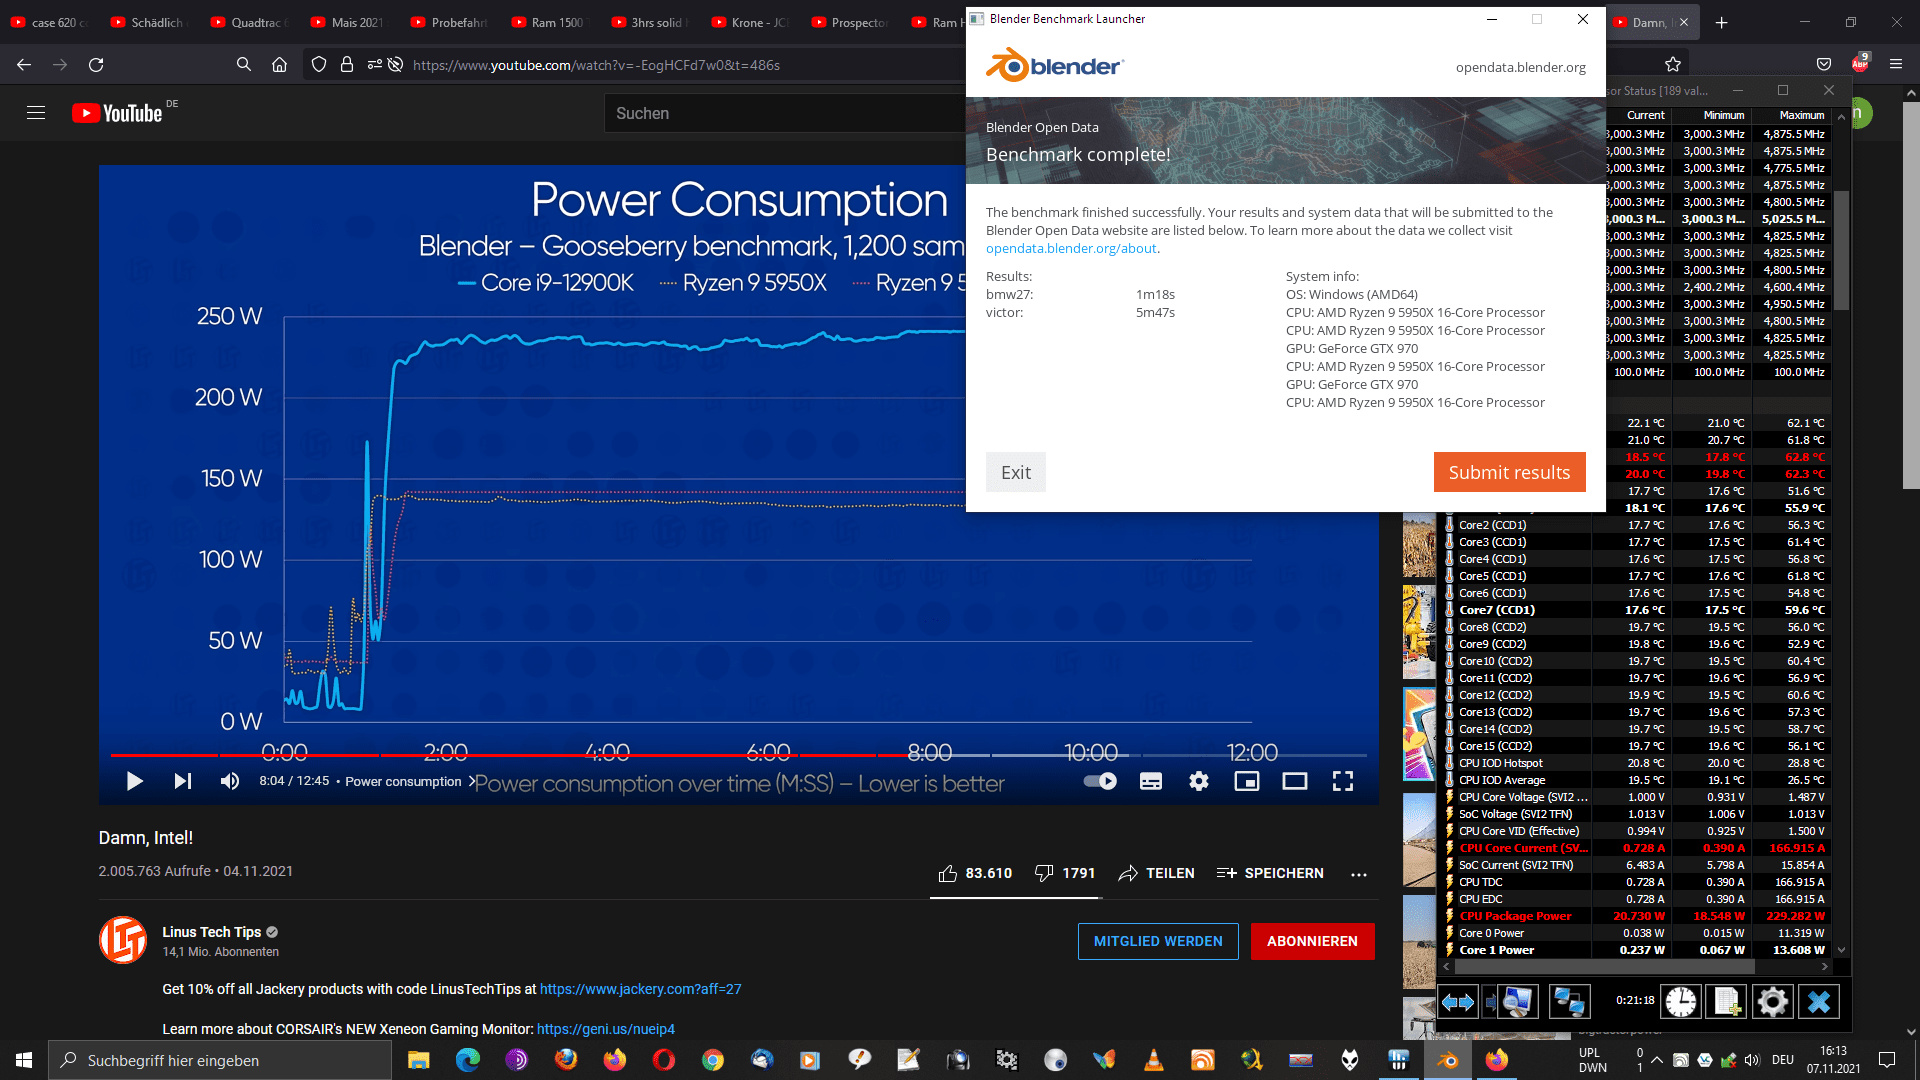Click the Blender taskbar icon
Viewport: 1920px width, 1080px height.
click(x=1447, y=1060)
